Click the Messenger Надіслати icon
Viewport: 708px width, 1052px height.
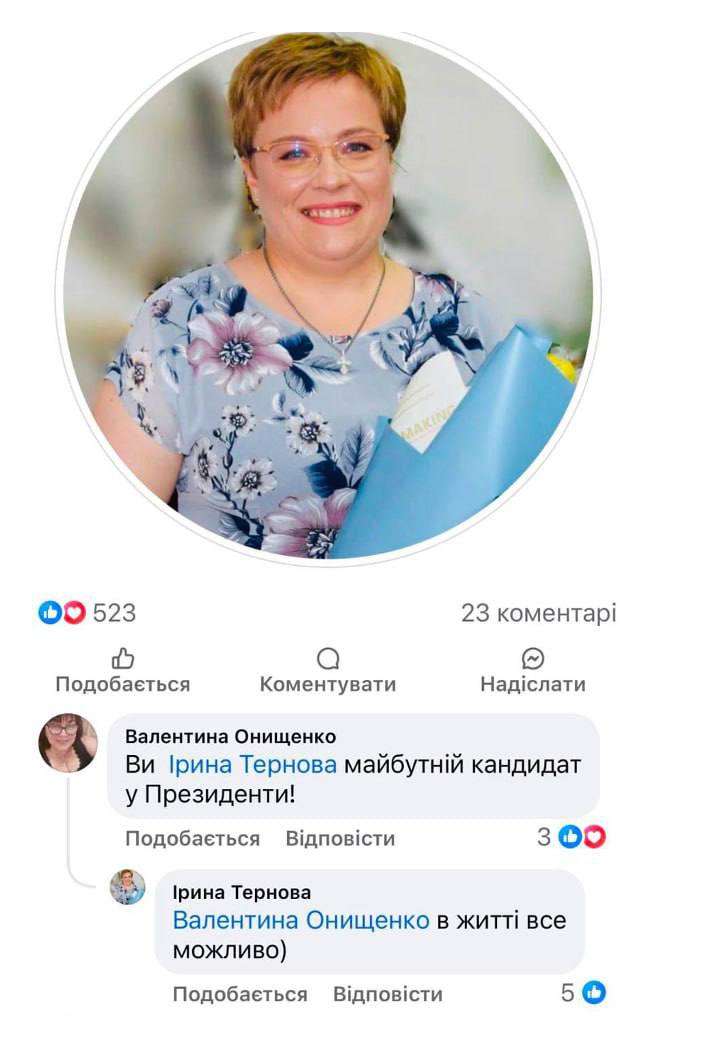(x=533, y=658)
